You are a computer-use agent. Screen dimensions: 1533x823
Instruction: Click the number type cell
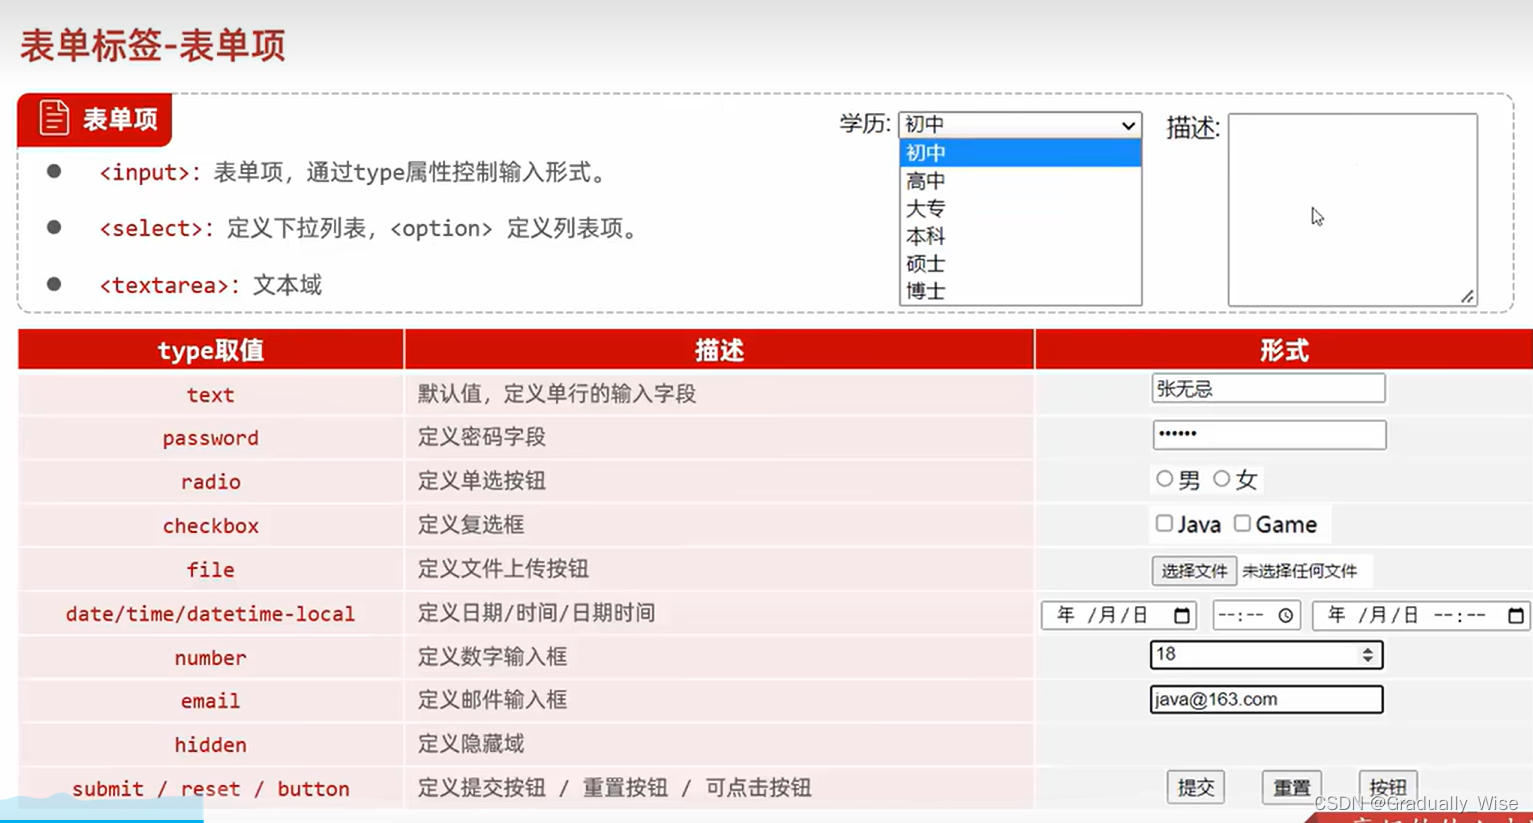coord(211,658)
